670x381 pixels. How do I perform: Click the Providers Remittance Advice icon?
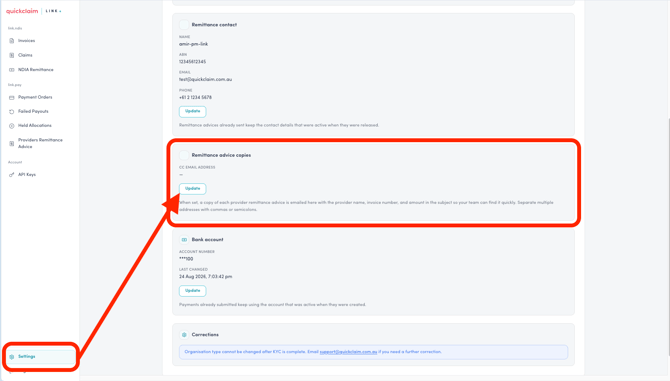pyautogui.click(x=12, y=144)
